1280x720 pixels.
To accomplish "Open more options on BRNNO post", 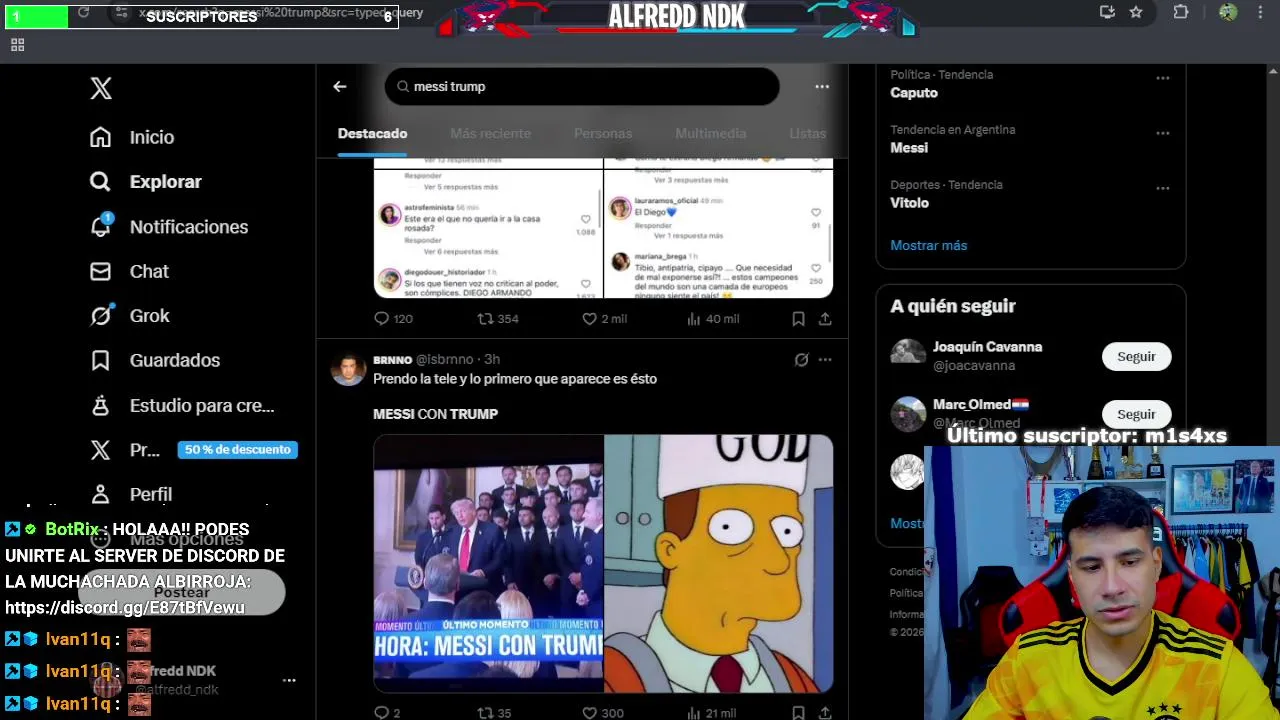I will [x=825, y=360].
